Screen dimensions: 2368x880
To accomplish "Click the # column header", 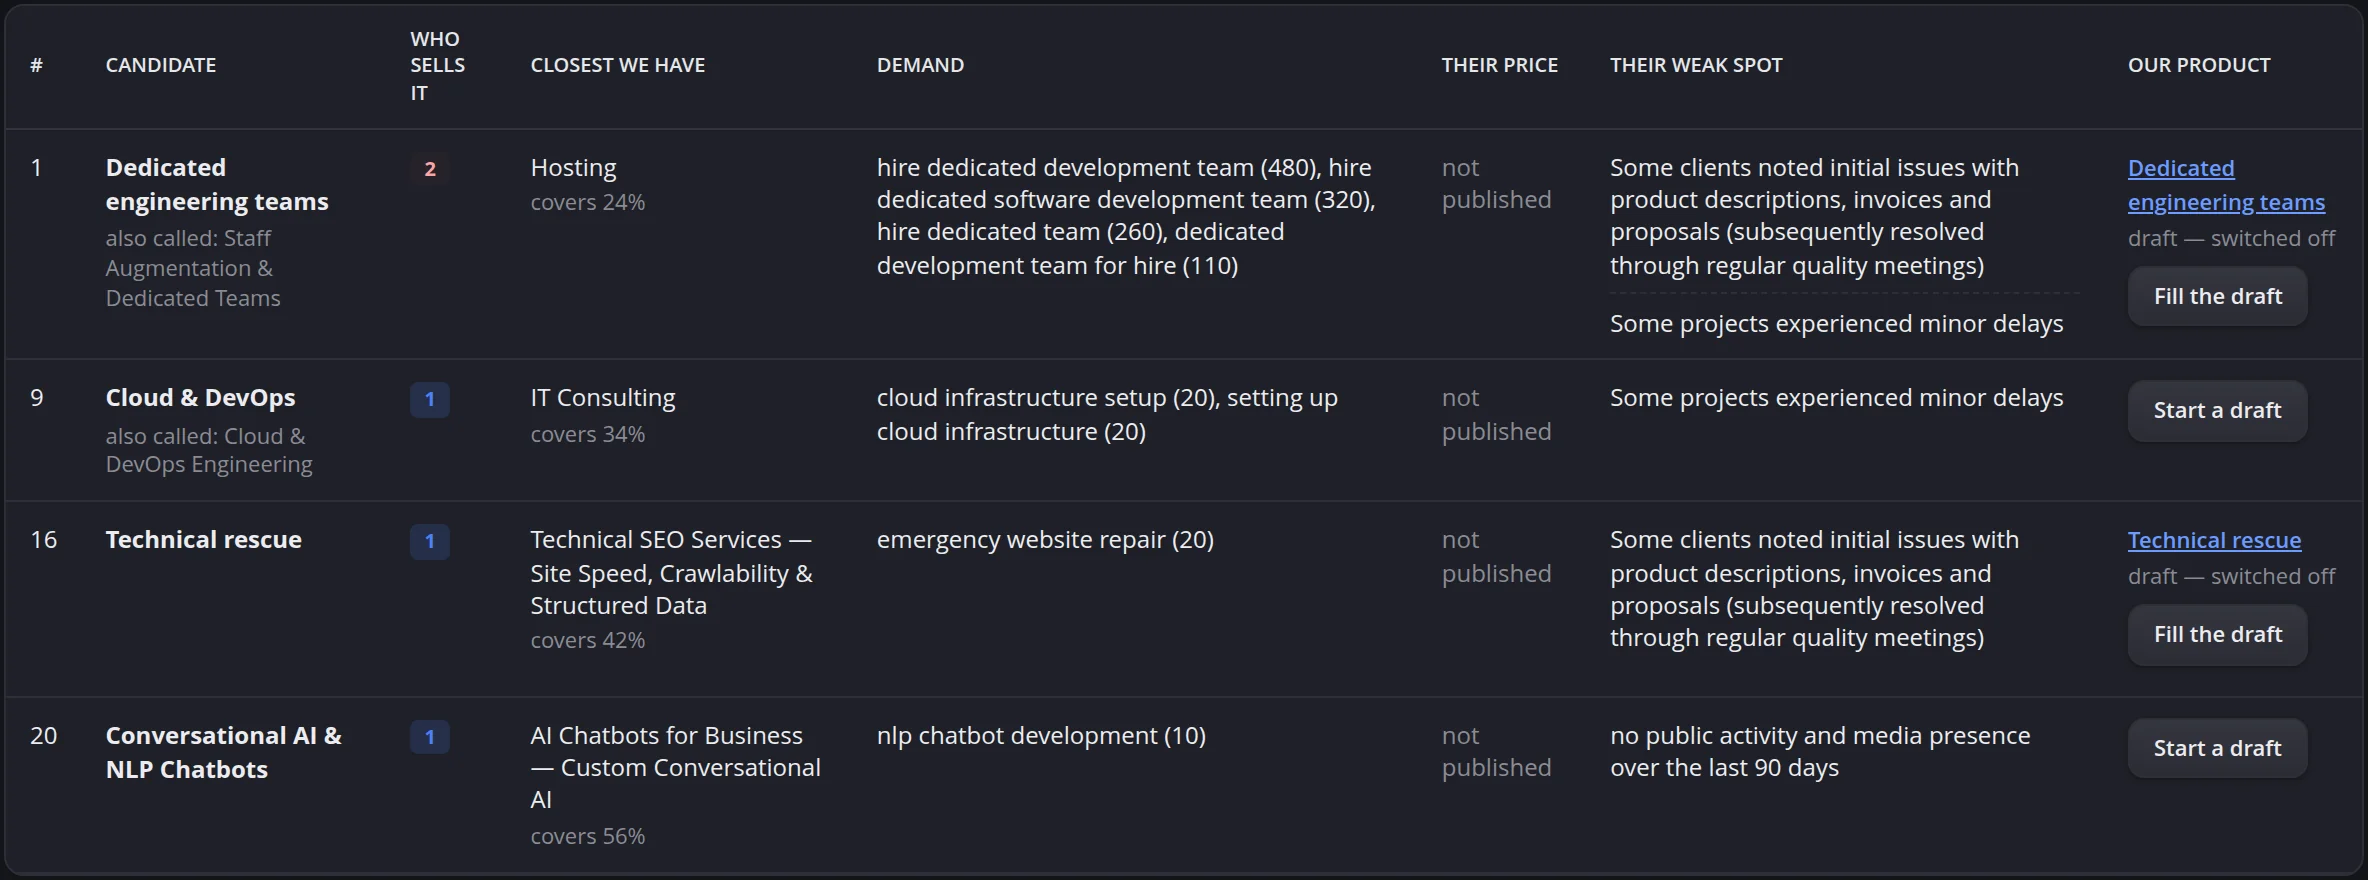I will [36, 65].
